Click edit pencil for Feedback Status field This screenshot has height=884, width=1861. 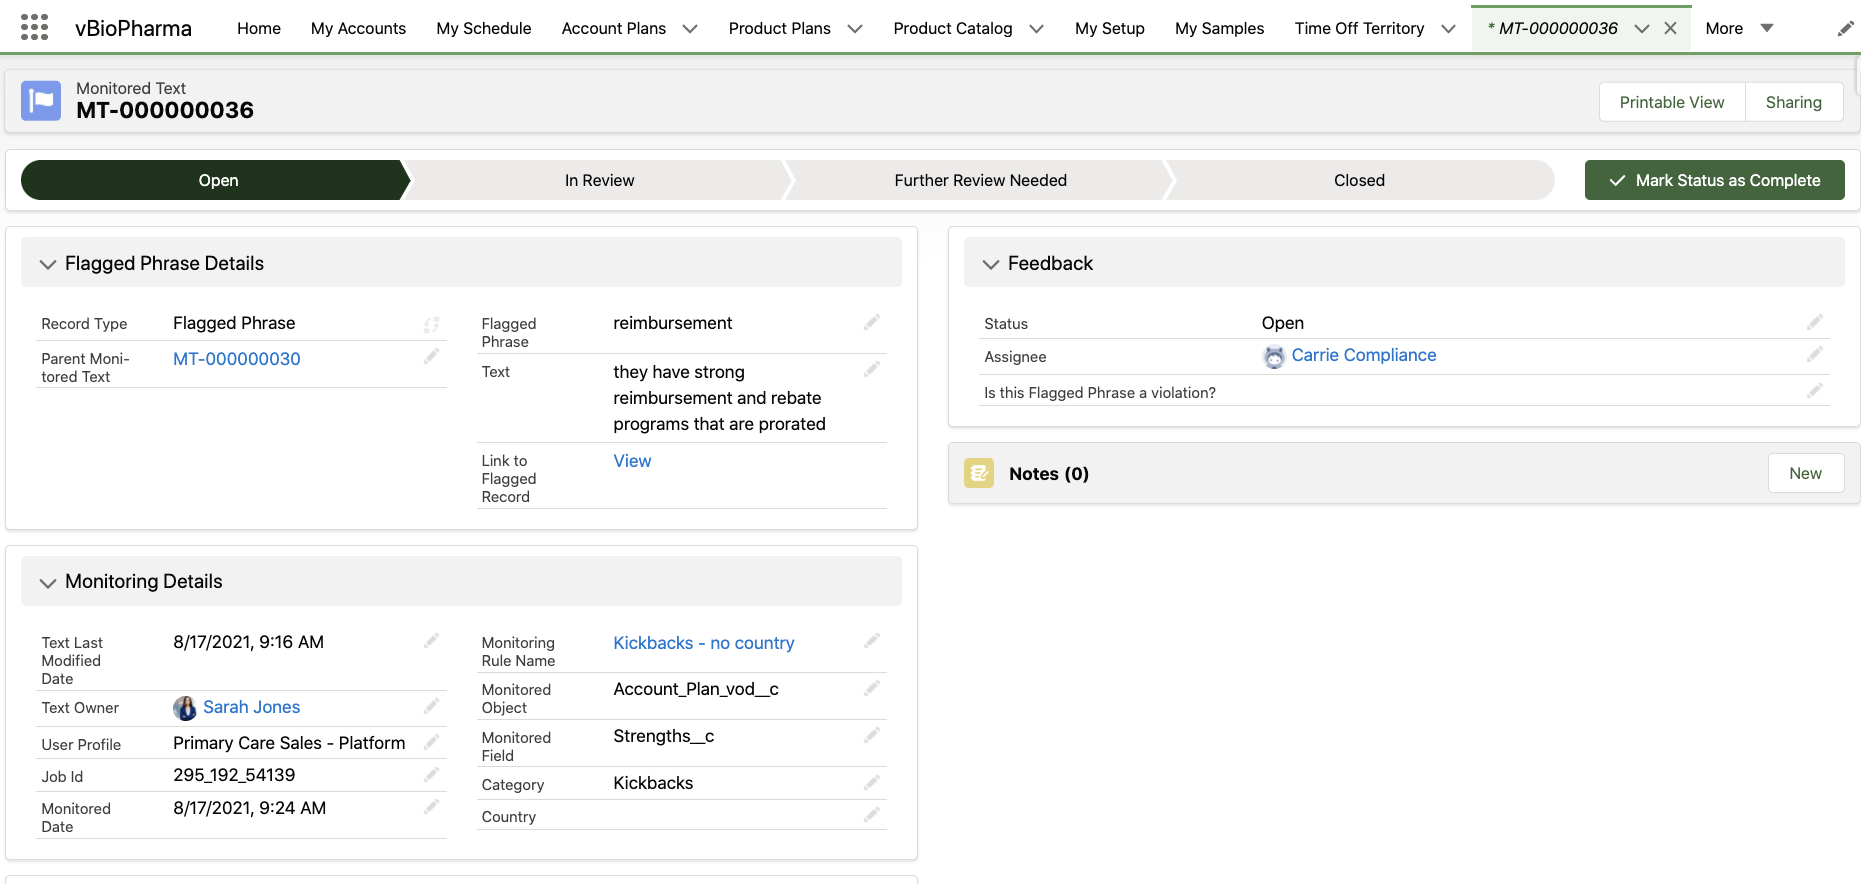(1814, 322)
